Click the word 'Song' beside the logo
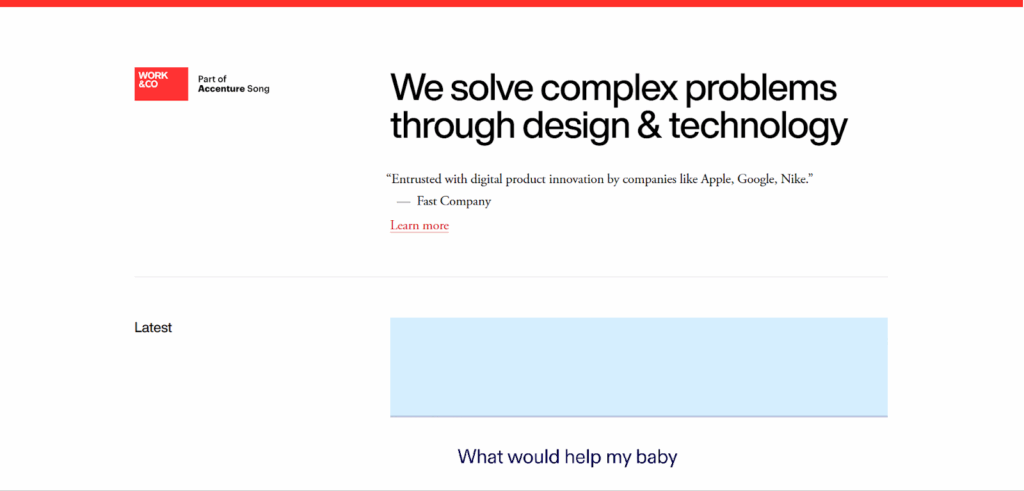 tap(258, 89)
